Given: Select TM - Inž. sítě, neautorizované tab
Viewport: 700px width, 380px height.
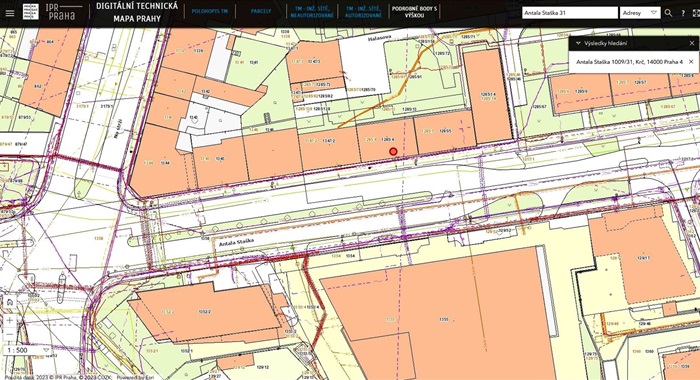Looking at the screenshot, I should pyautogui.click(x=312, y=12).
